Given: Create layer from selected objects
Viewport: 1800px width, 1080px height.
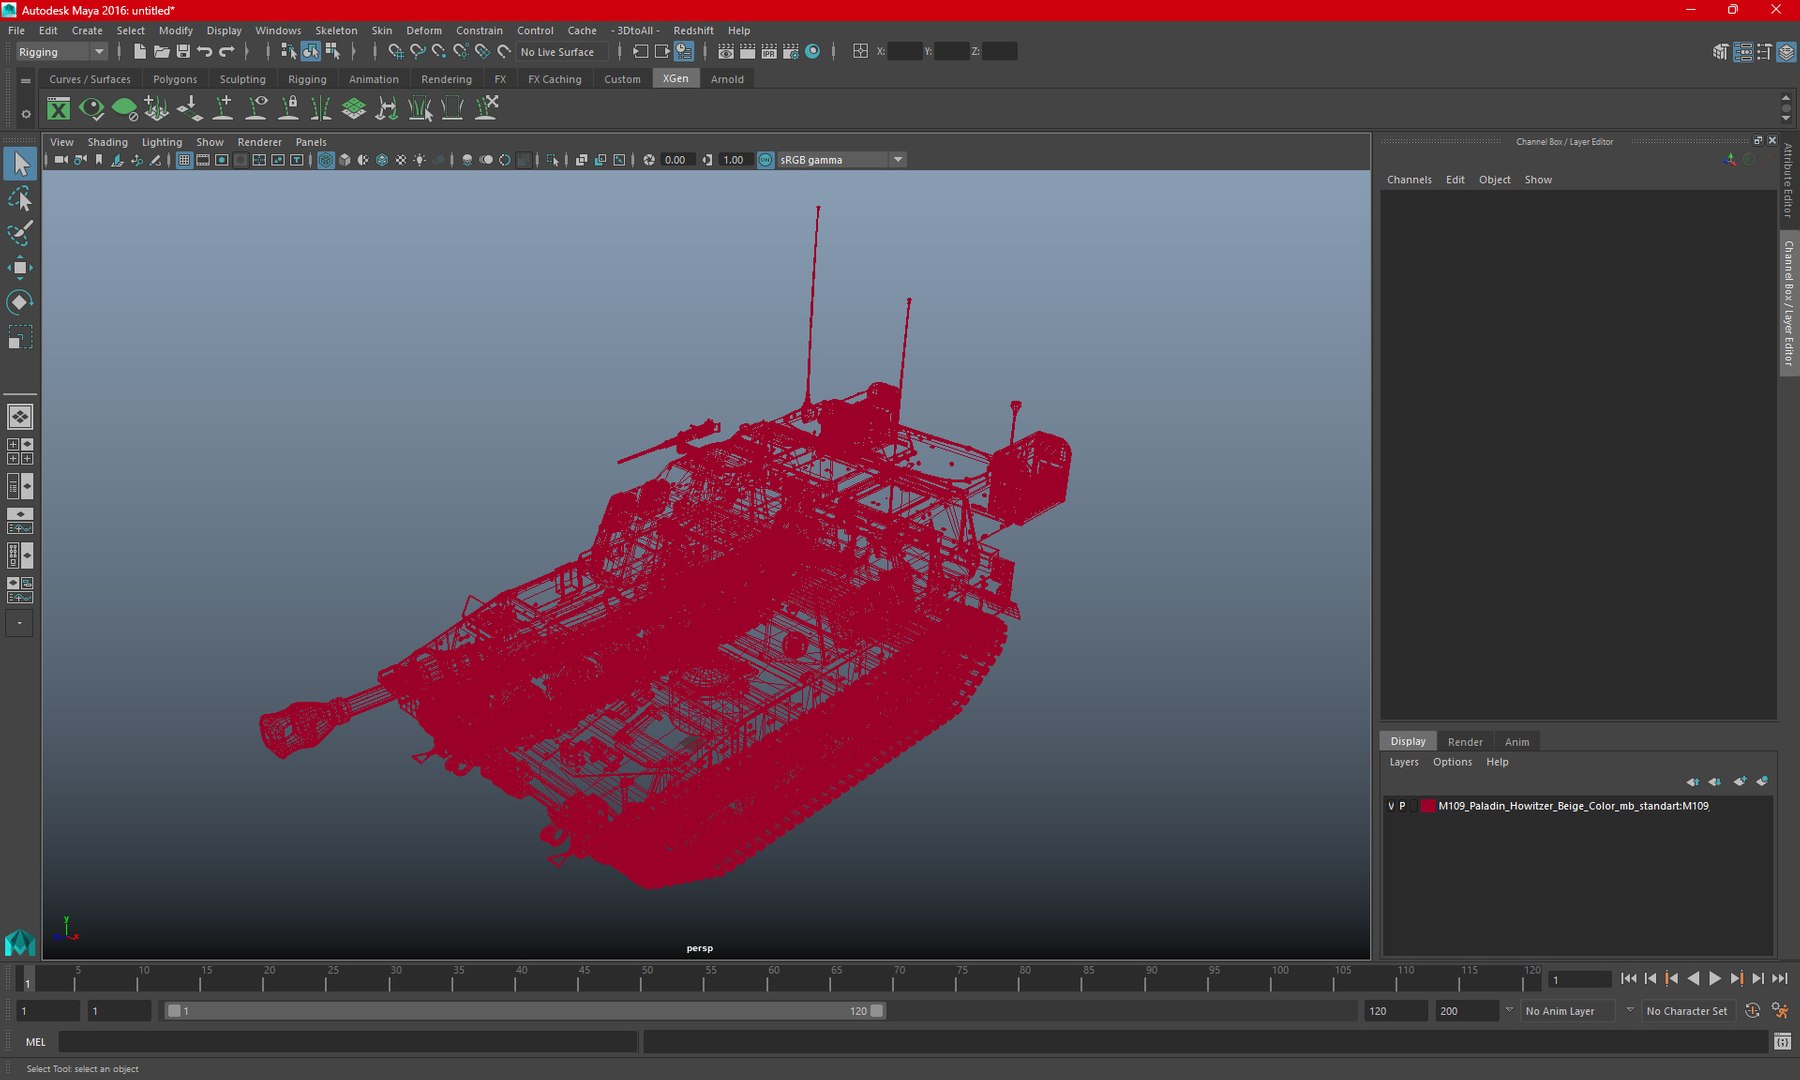Looking at the screenshot, I should tap(1762, 781).
